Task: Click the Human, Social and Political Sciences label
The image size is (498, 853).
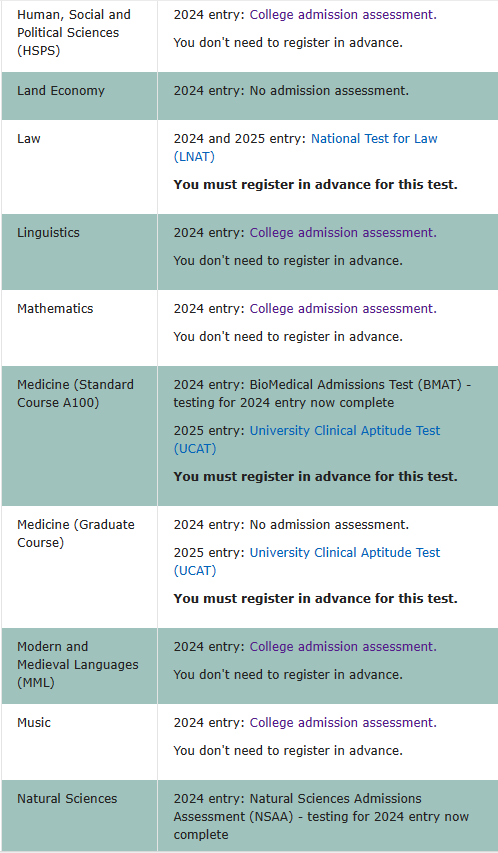Action: (73, 33)
